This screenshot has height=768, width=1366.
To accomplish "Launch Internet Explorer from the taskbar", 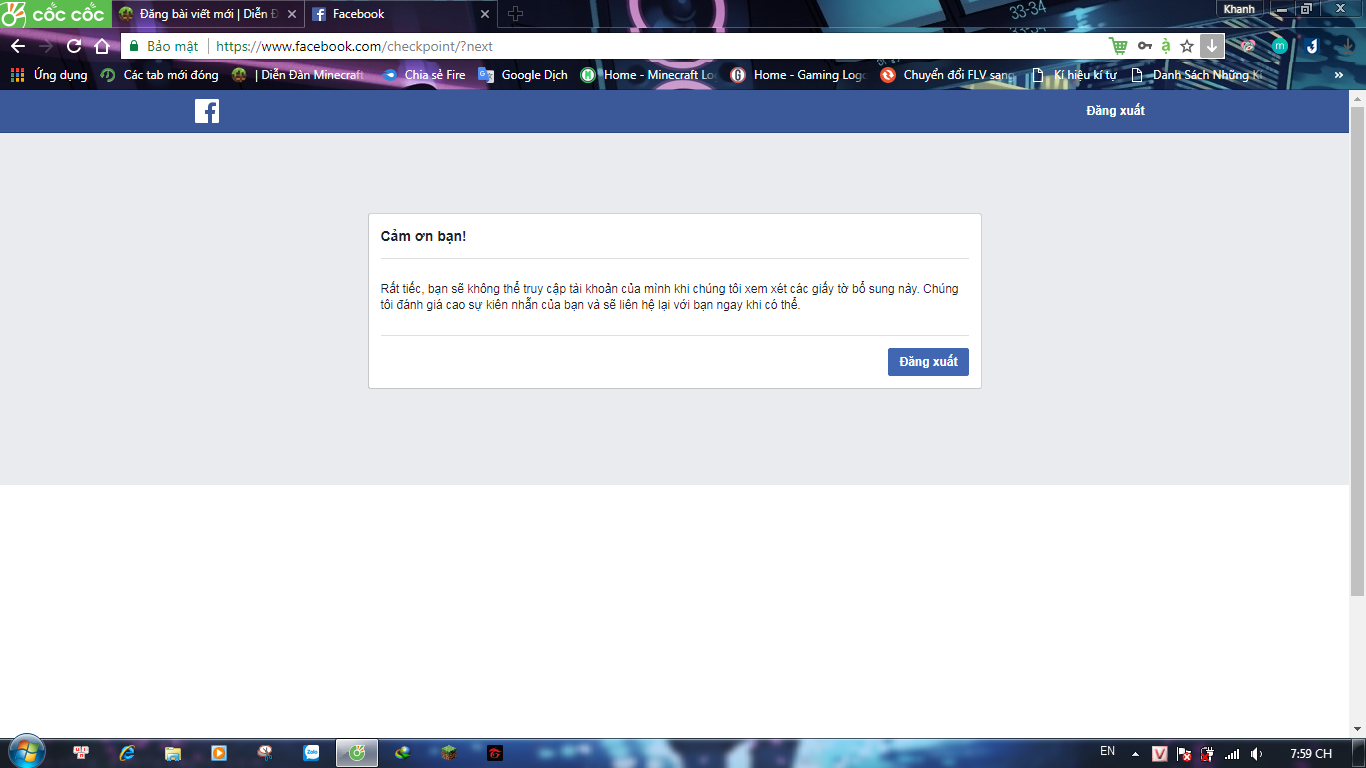I will 127,753.
